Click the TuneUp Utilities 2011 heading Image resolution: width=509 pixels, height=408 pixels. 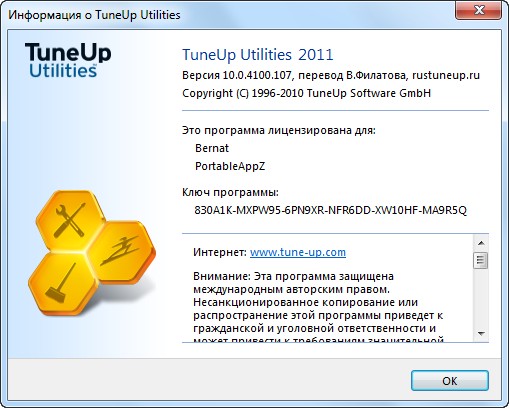coord(258,55)
